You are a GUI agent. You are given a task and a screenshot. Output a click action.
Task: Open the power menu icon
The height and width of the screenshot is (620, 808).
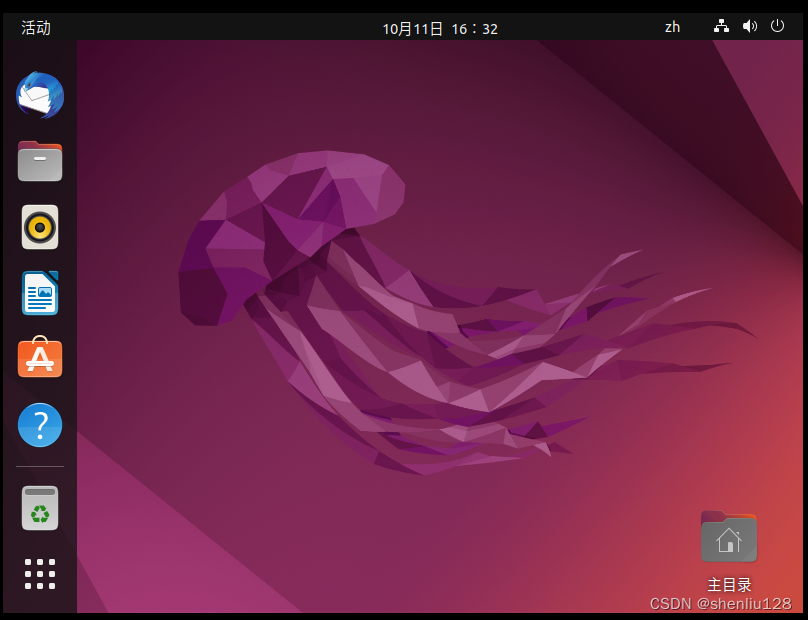pyautogui.click(x=777, y=26)
